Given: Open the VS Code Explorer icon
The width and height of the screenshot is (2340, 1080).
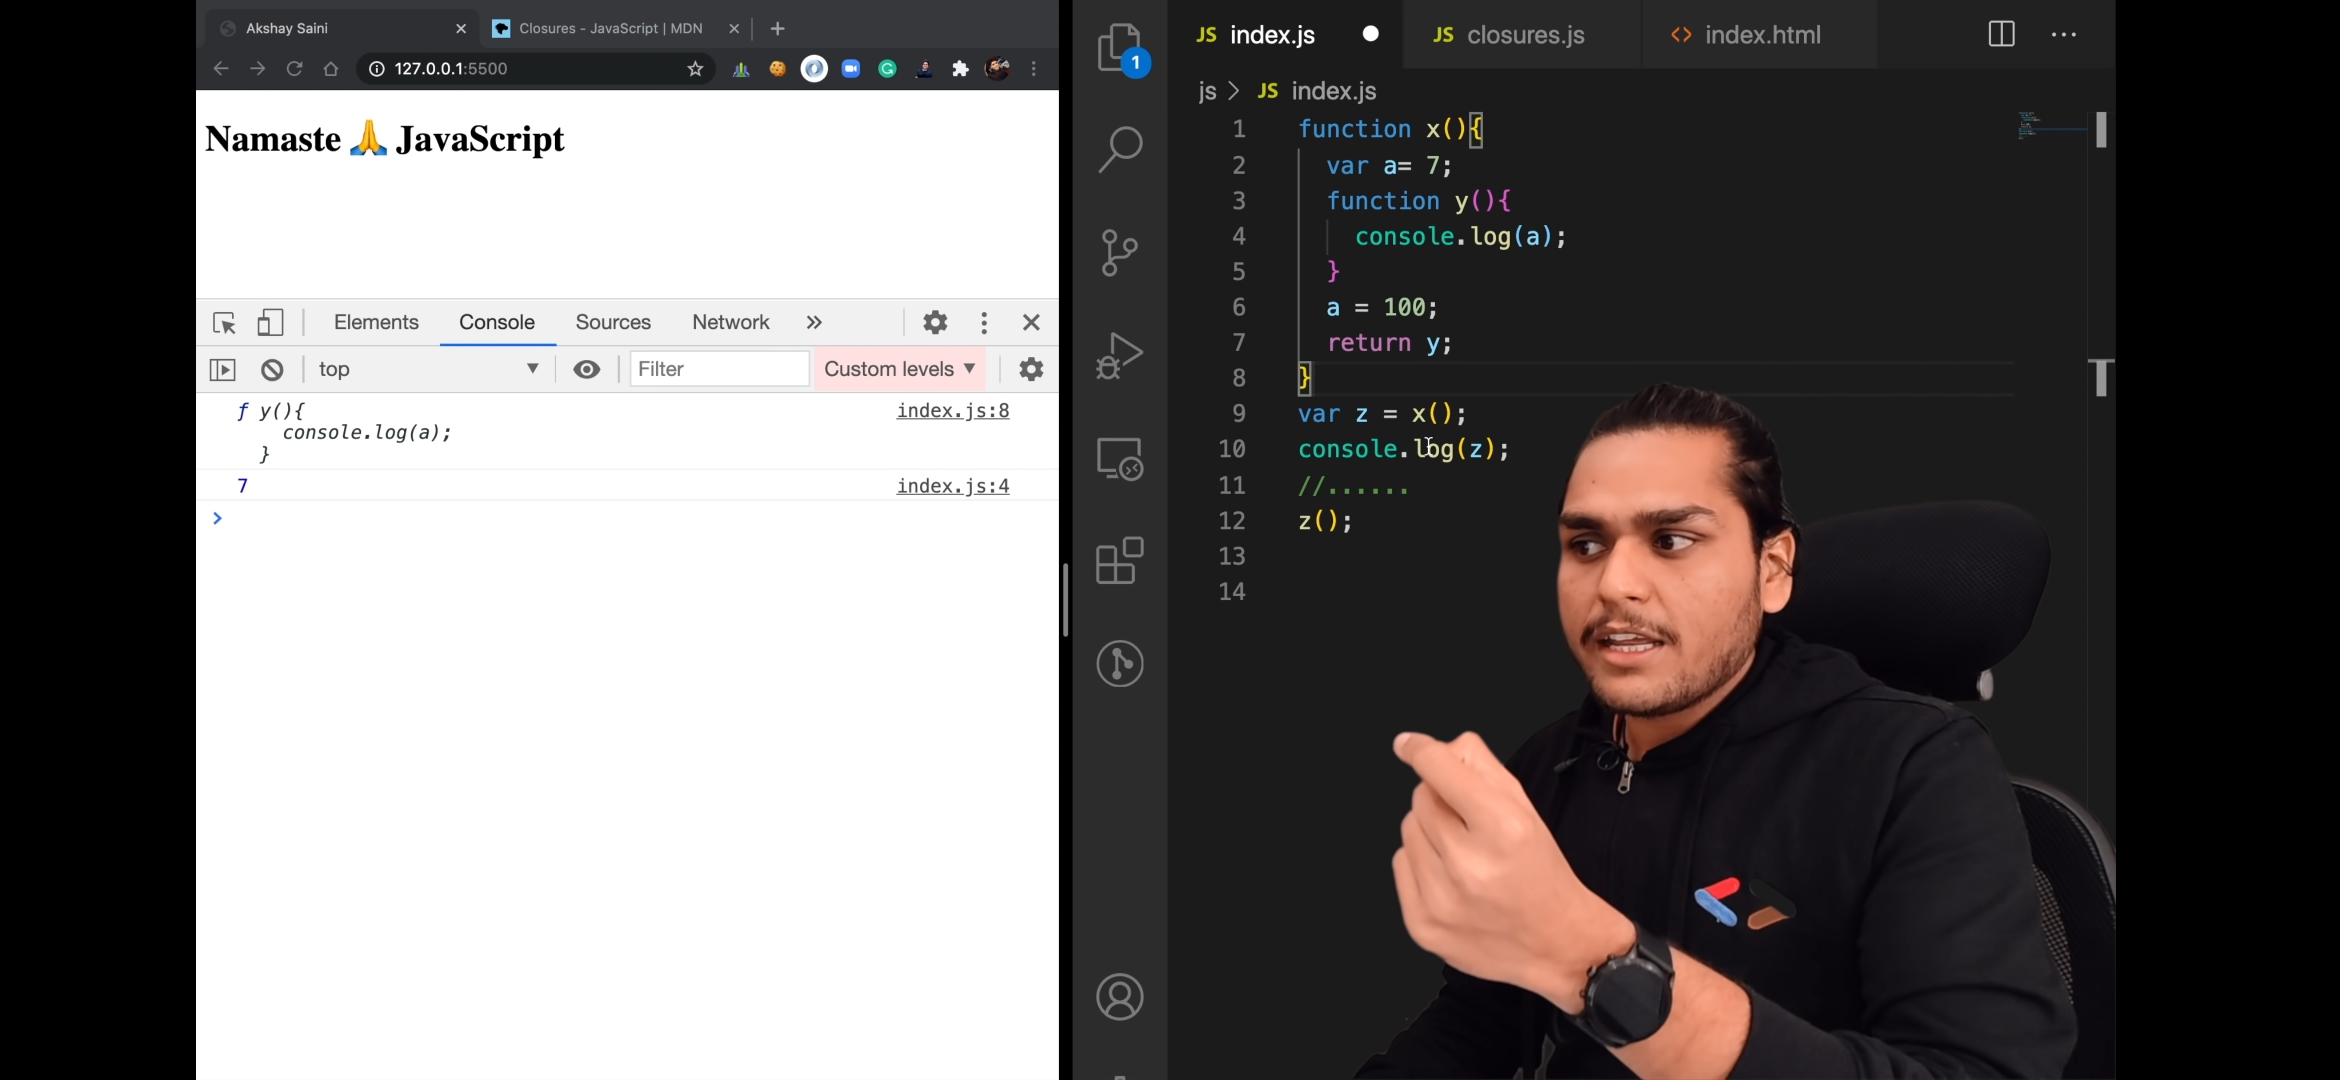Looking at the screenshot, I should (x=1119, y=47).
